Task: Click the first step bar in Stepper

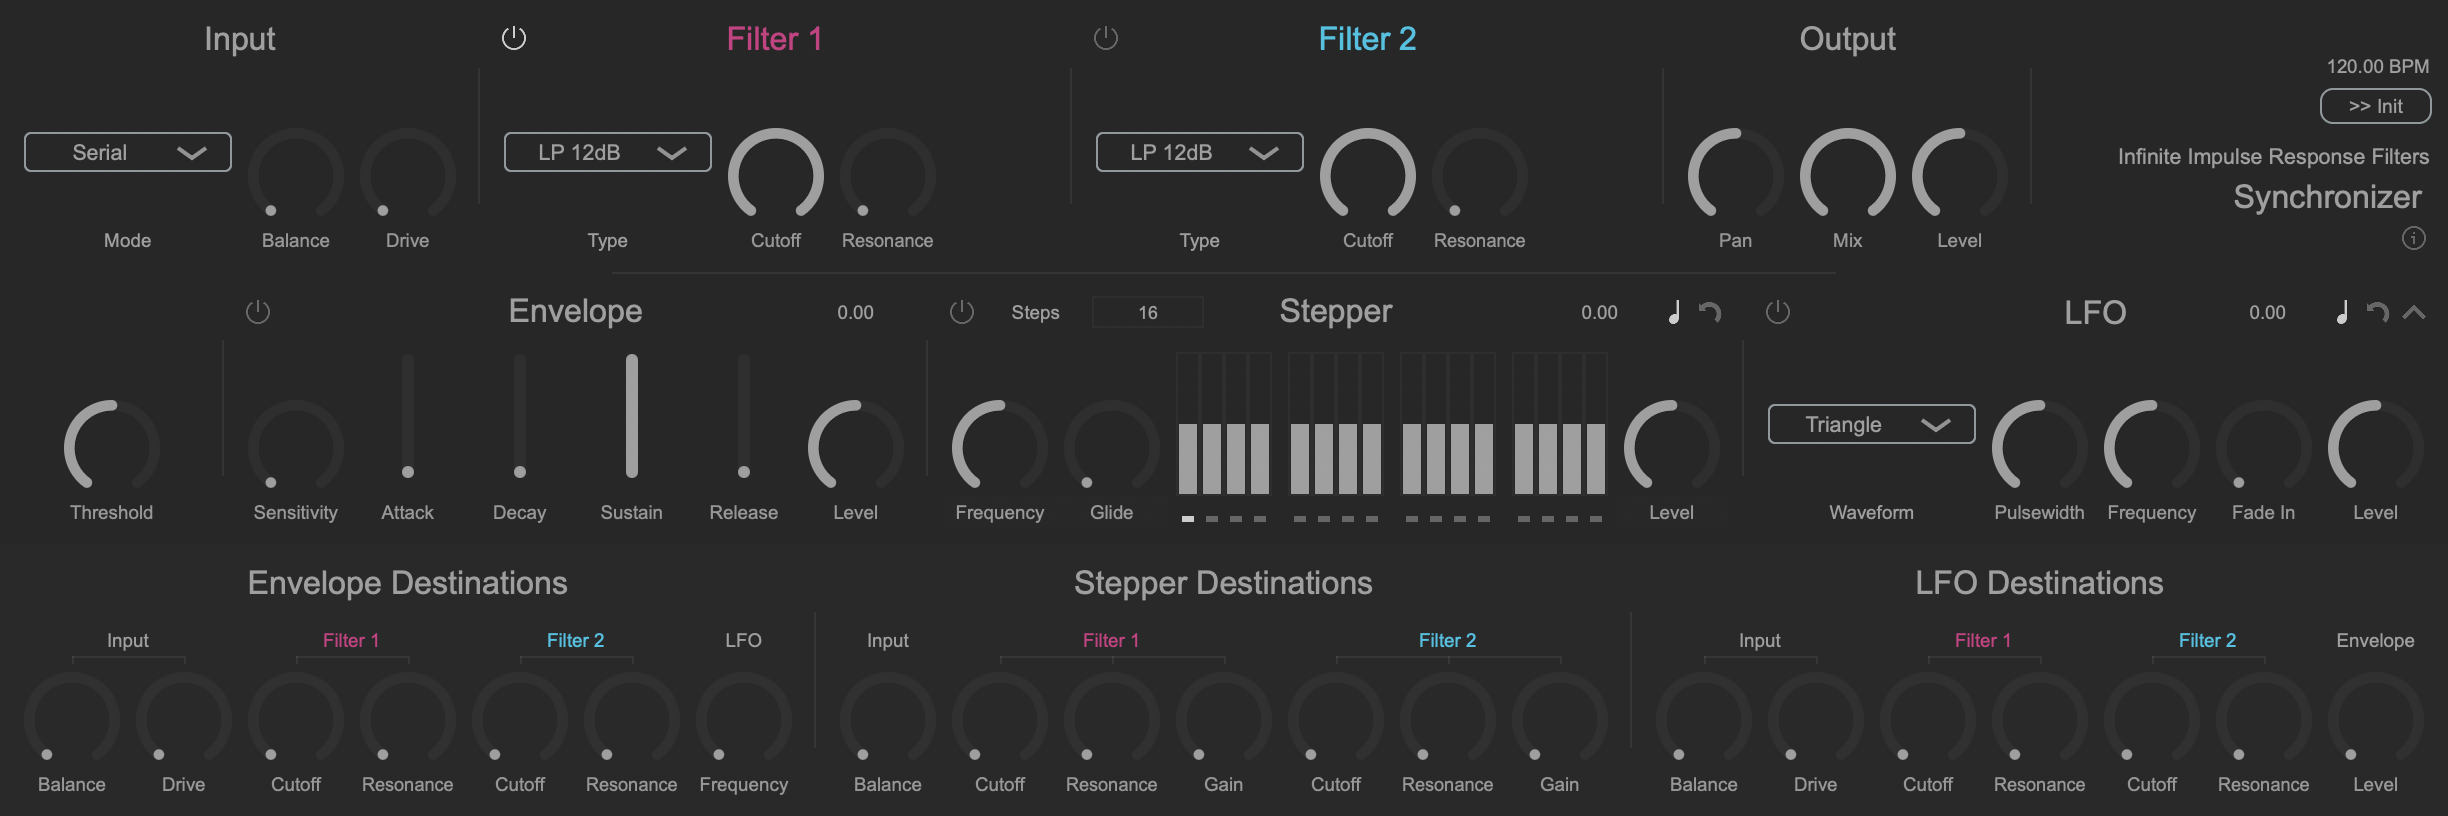Action: [x=1188, y=458]
